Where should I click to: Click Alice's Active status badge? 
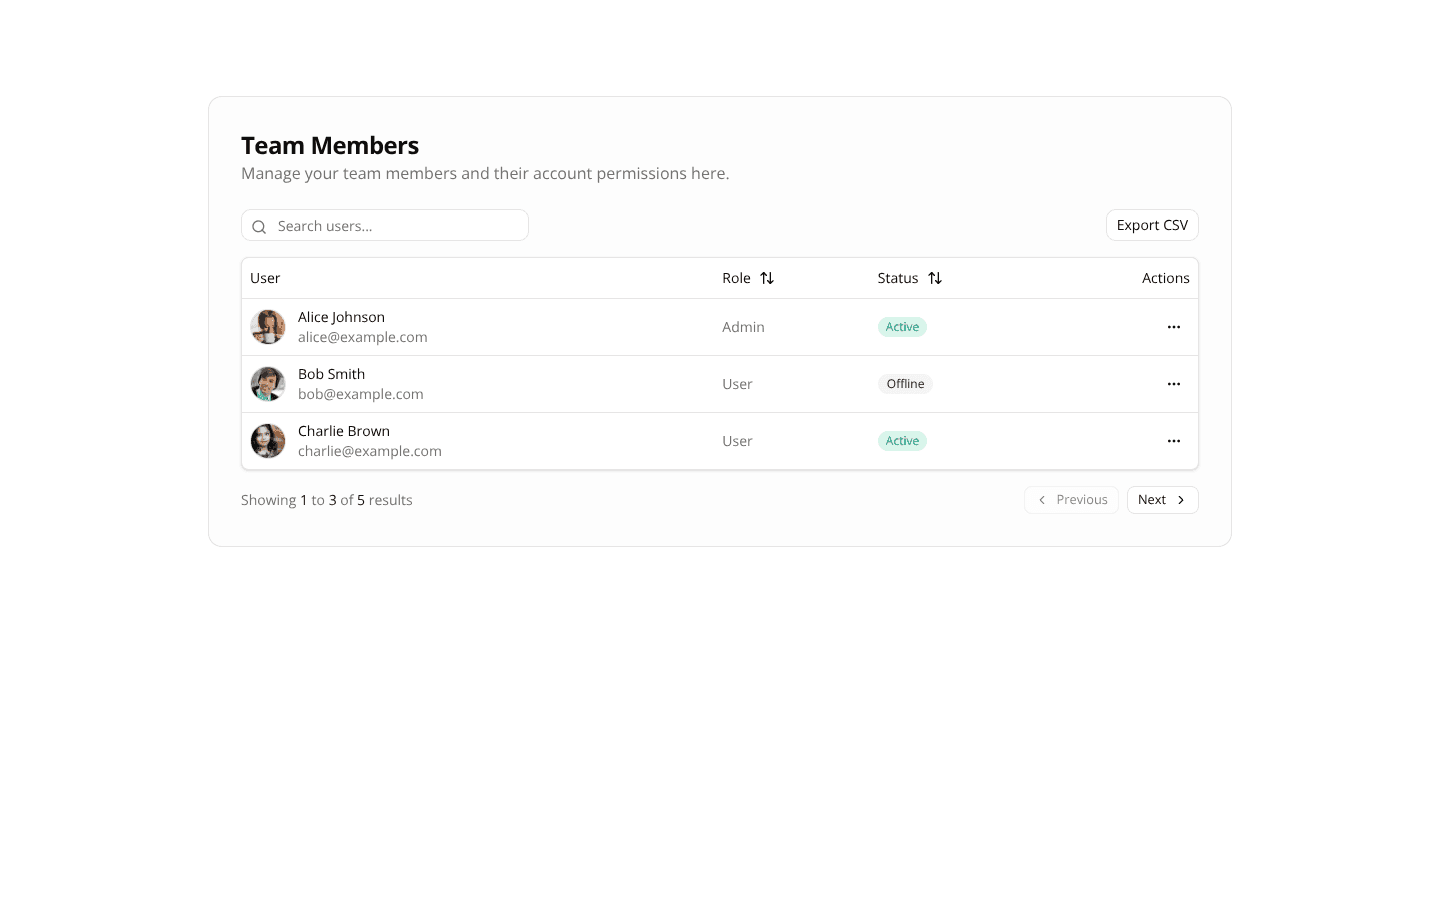902,327
